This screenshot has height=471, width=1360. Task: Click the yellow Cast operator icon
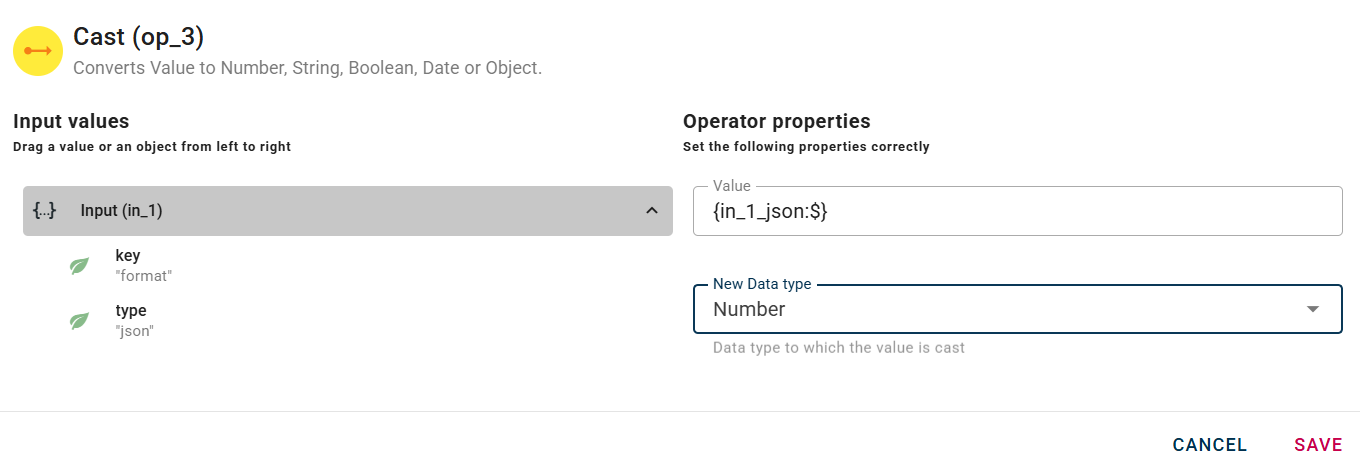tap(38, 50)
